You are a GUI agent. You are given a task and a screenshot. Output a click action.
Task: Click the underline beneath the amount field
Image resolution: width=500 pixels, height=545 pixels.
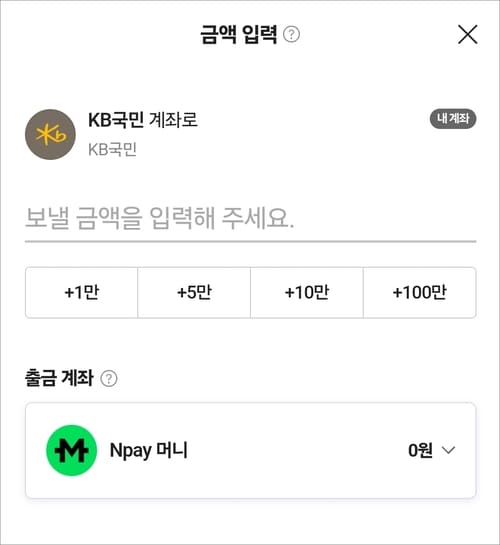(x=251, y=241)
